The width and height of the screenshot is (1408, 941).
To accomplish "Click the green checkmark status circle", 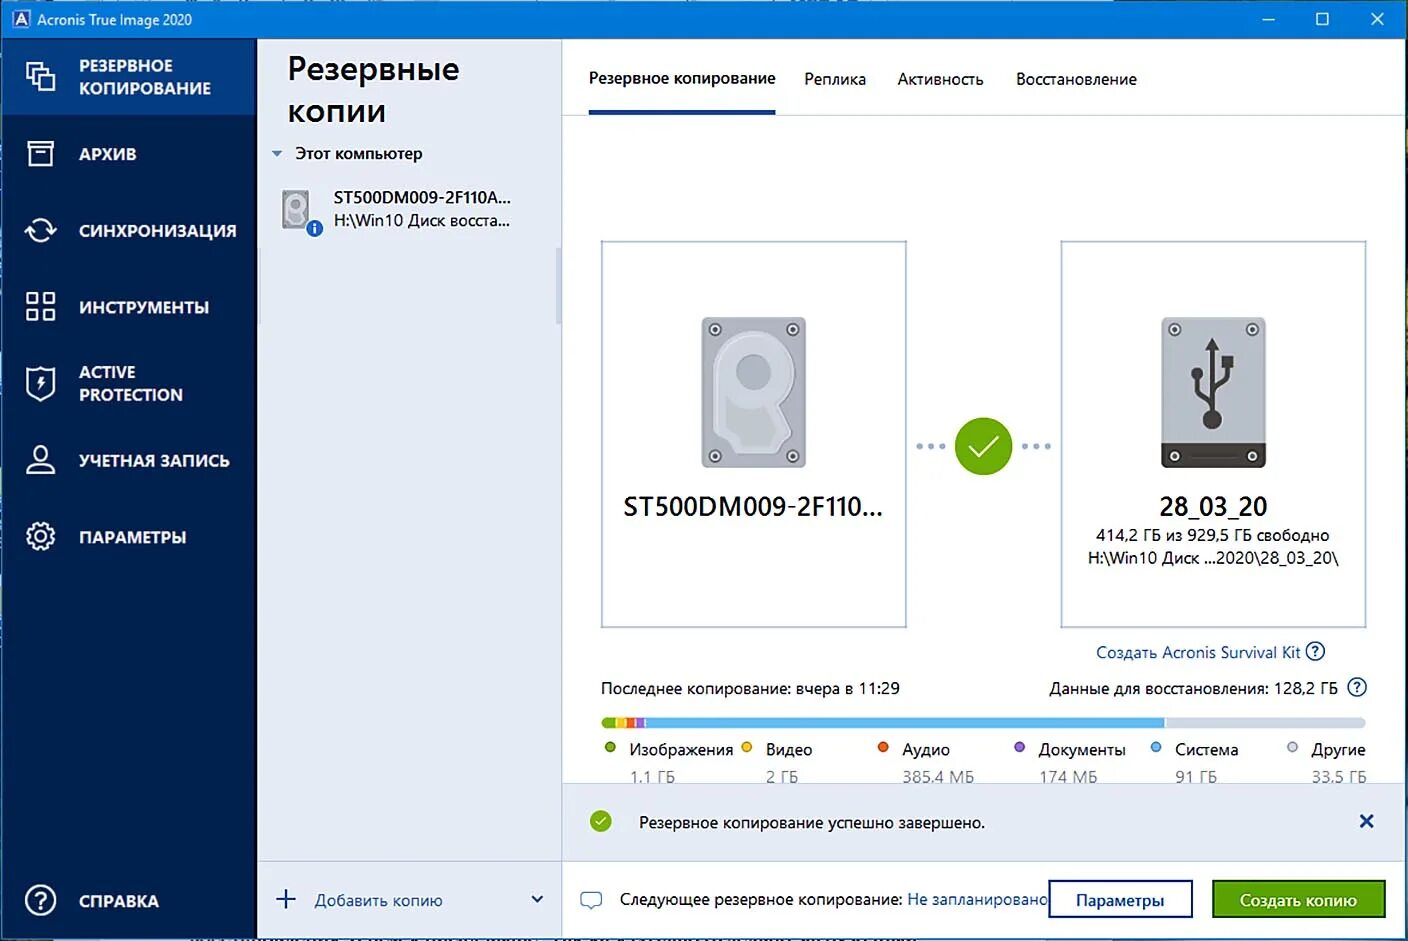I will coord(983,446).
